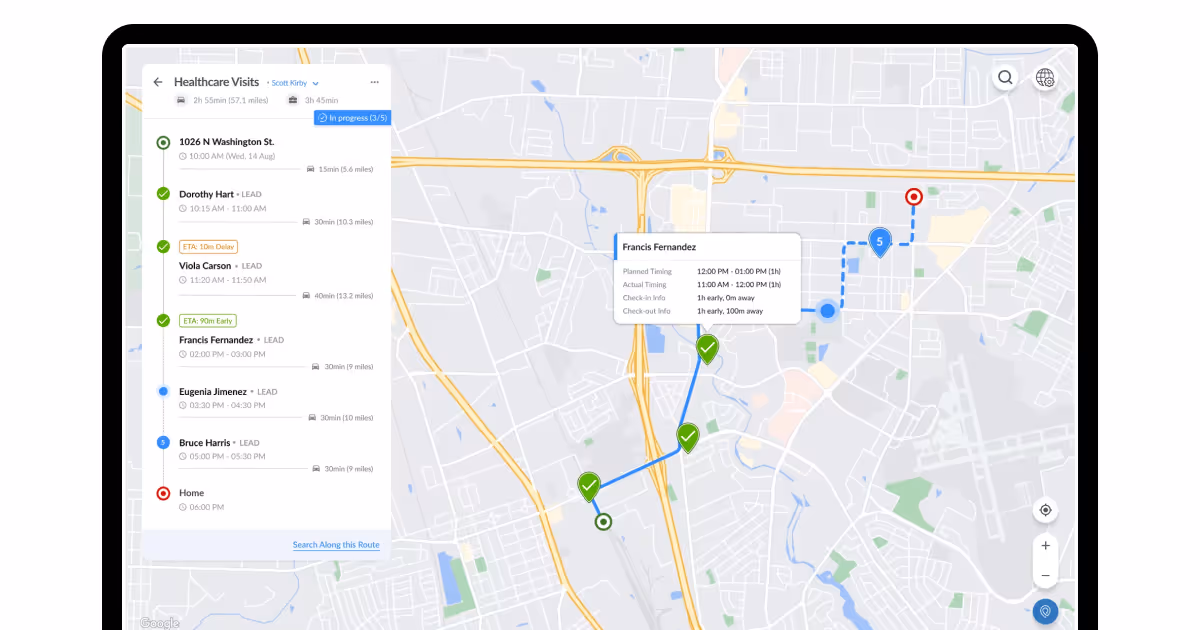This screenshot has height=630, width=1200.
Task: Click the red target icon beside Home
Action: [163, 493]
